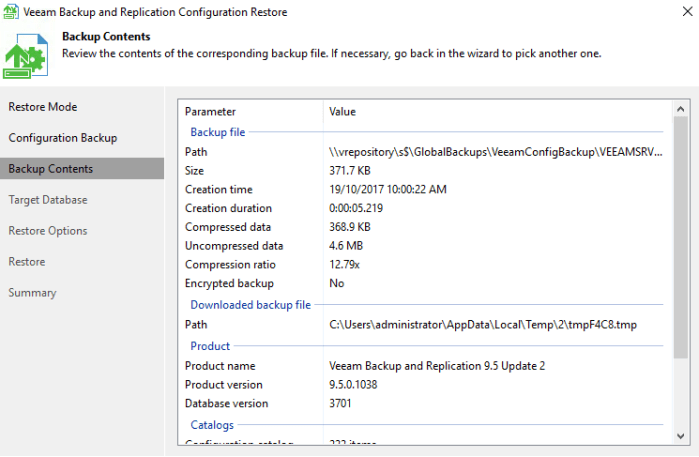Viewport: 699px width, 457px height.
Task: Click the 368.9 KB value
Action: 350,227
